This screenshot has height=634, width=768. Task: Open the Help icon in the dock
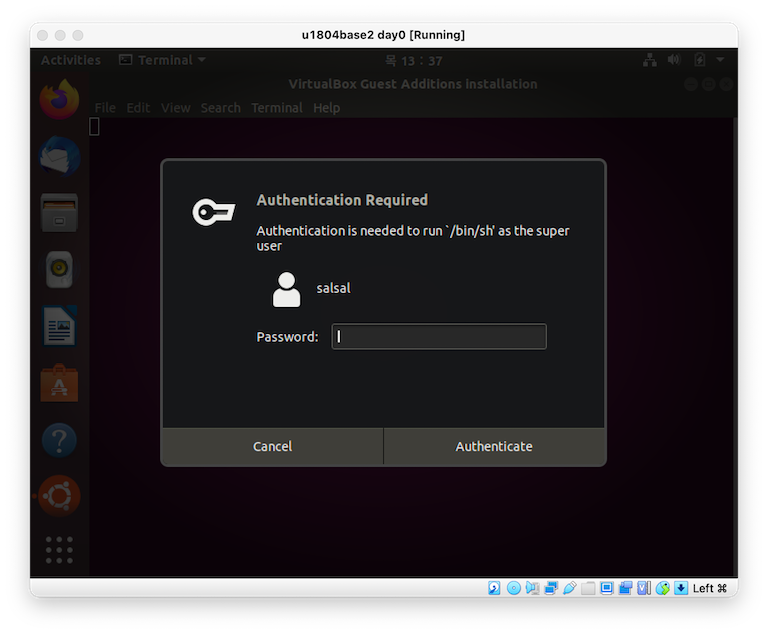tap(59, 440)
